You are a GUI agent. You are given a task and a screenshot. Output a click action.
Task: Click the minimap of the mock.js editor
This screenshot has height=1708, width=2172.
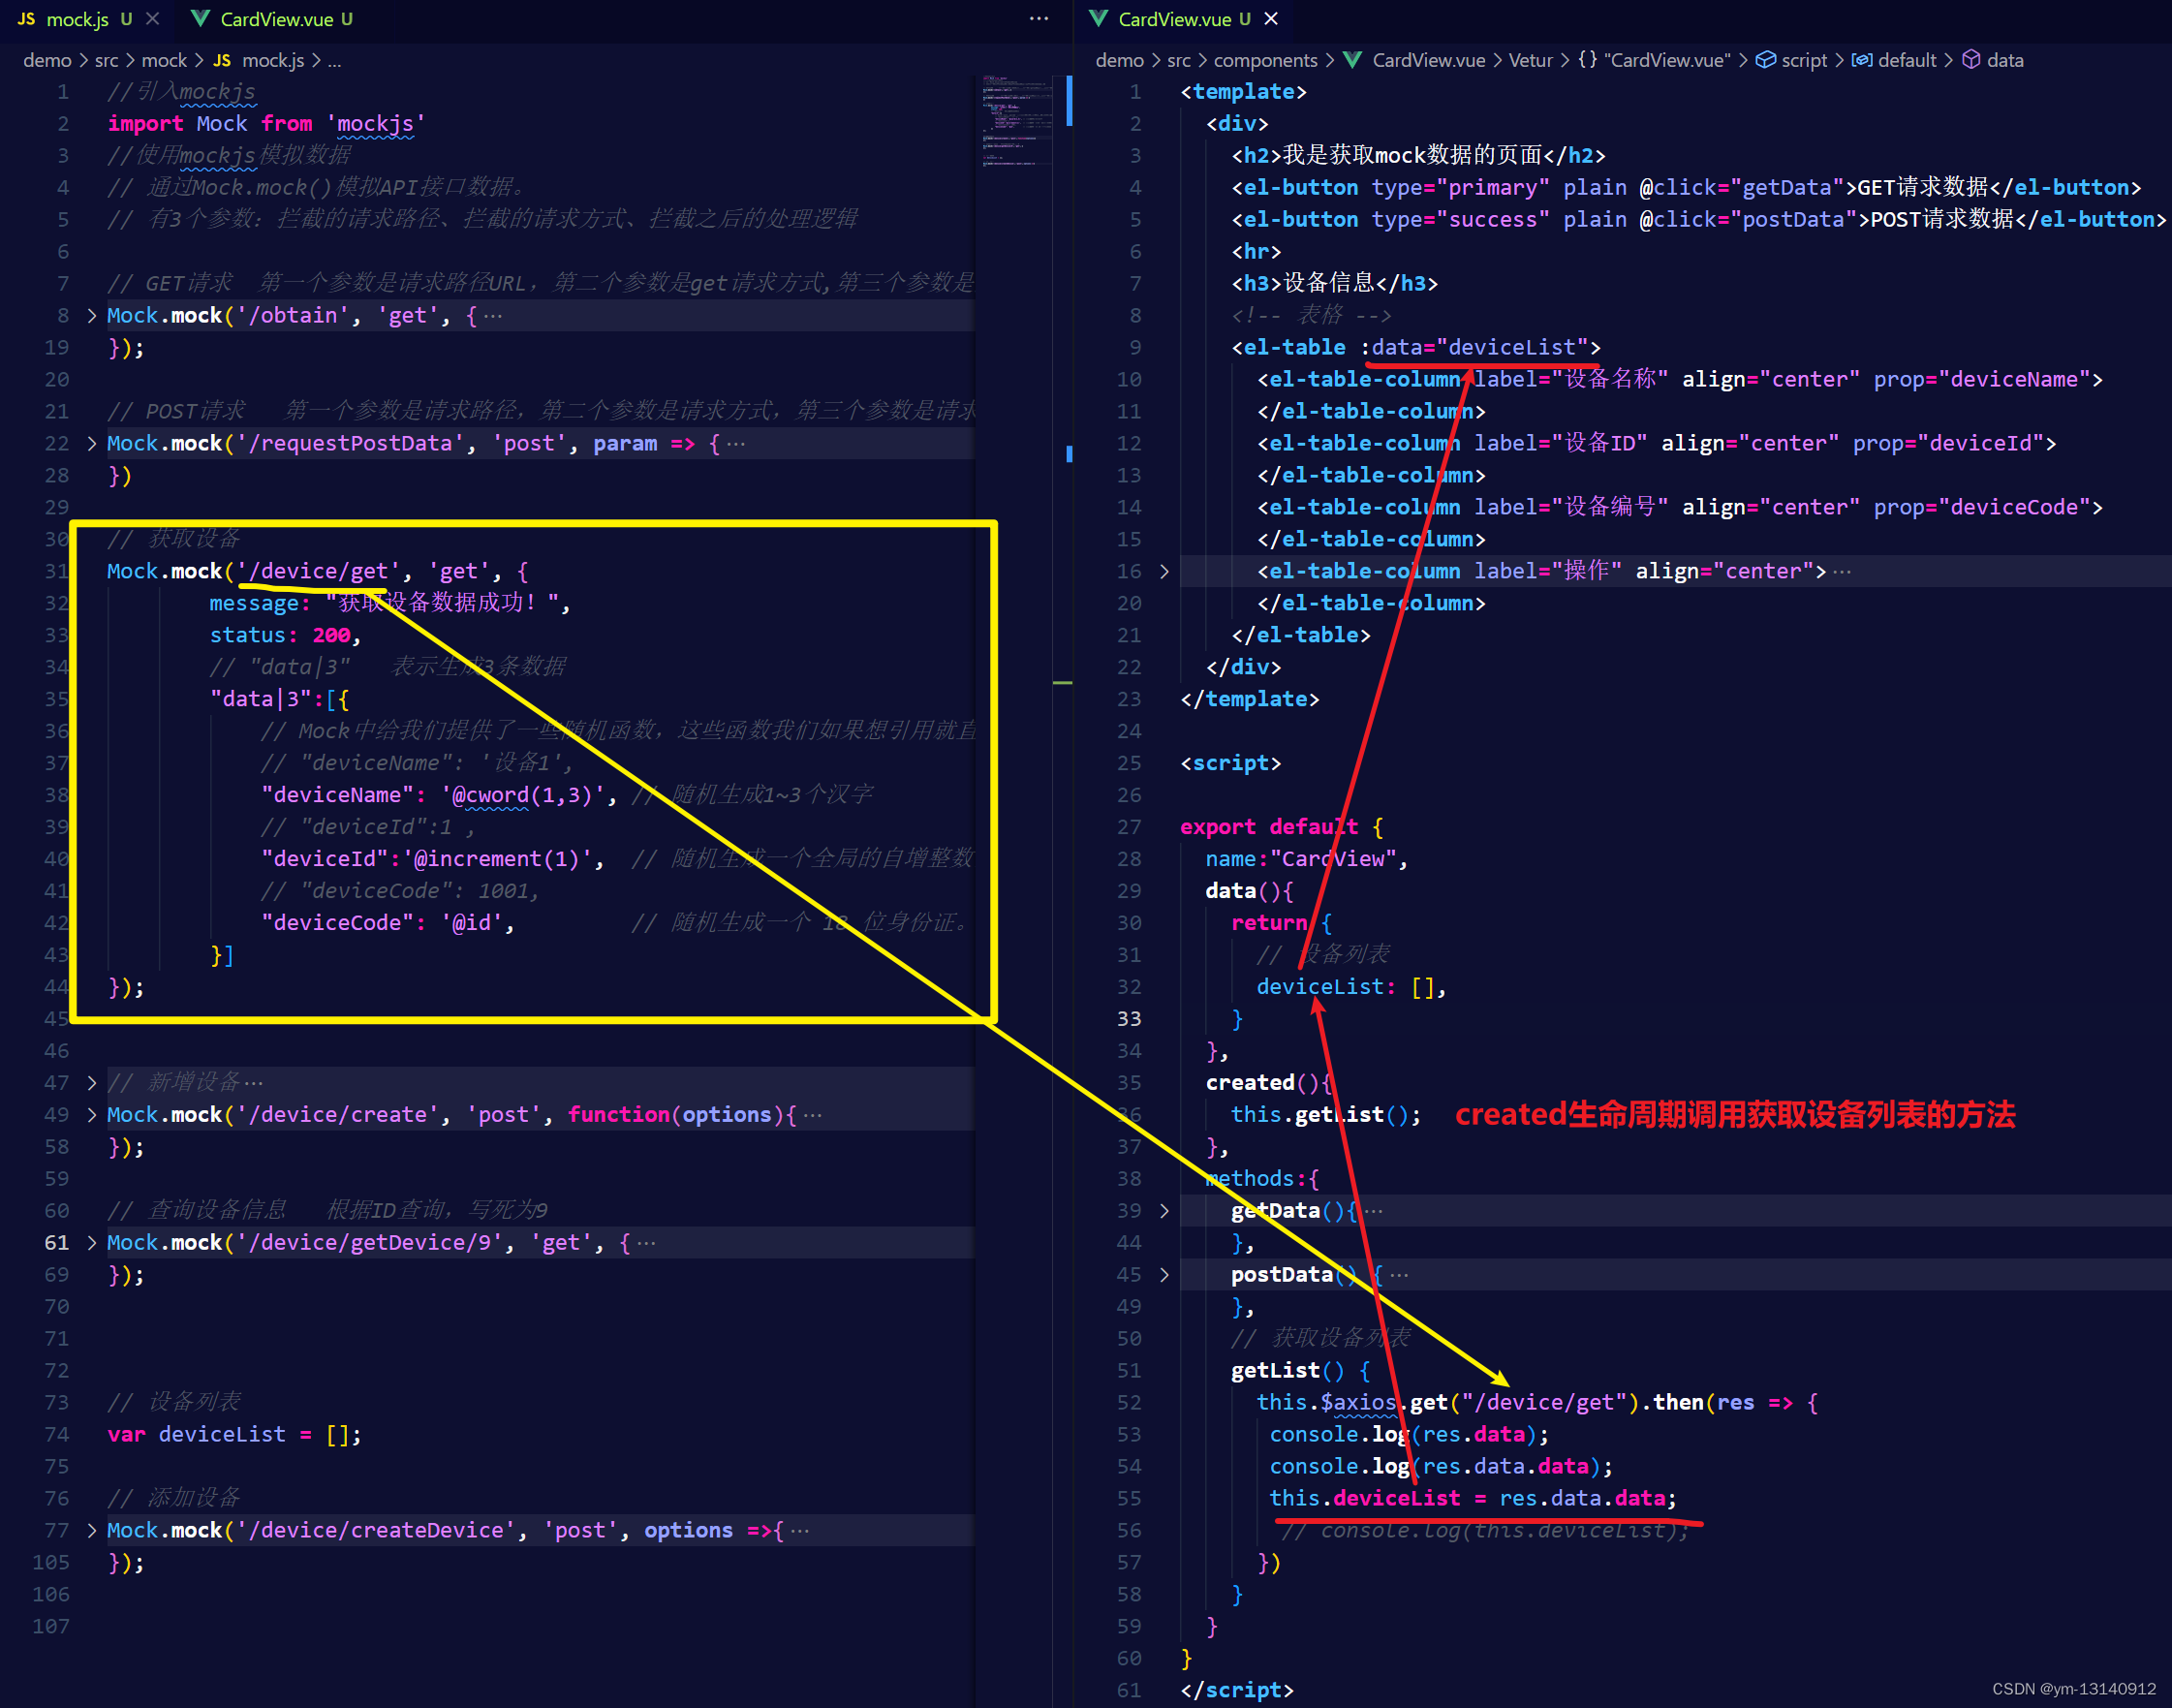(x=1016, y=120)
